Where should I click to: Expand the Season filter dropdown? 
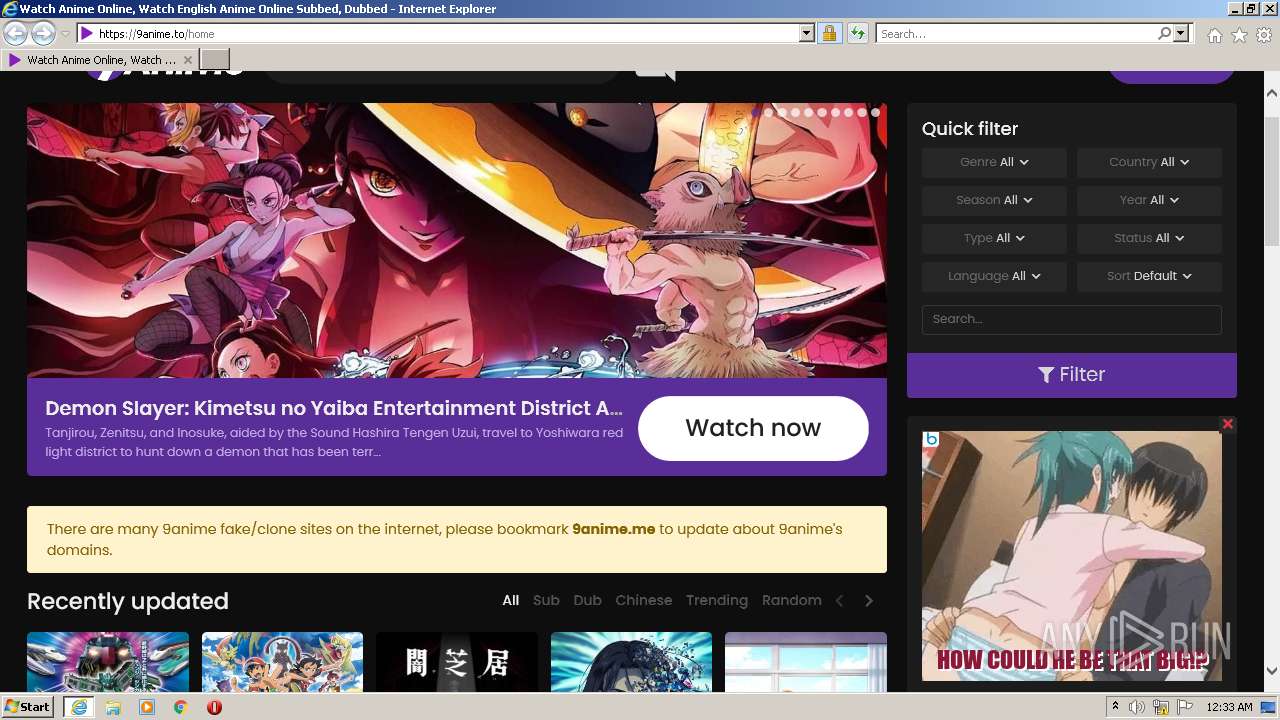coord(994,200)
